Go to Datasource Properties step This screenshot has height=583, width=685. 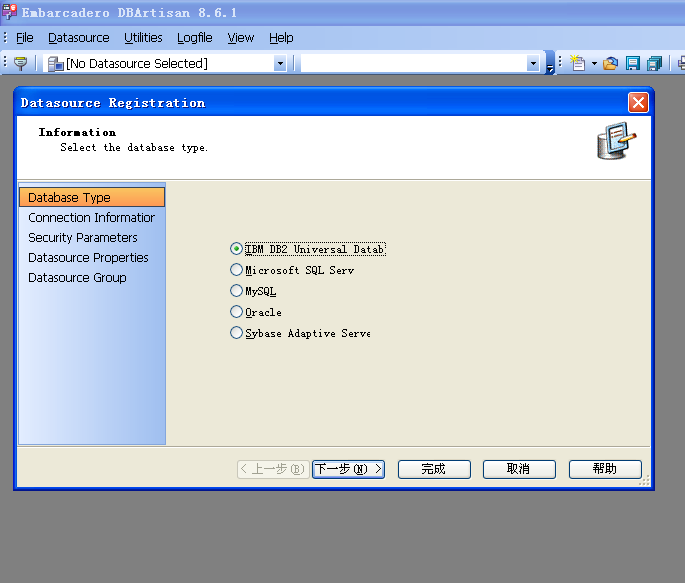coord(92,258)
